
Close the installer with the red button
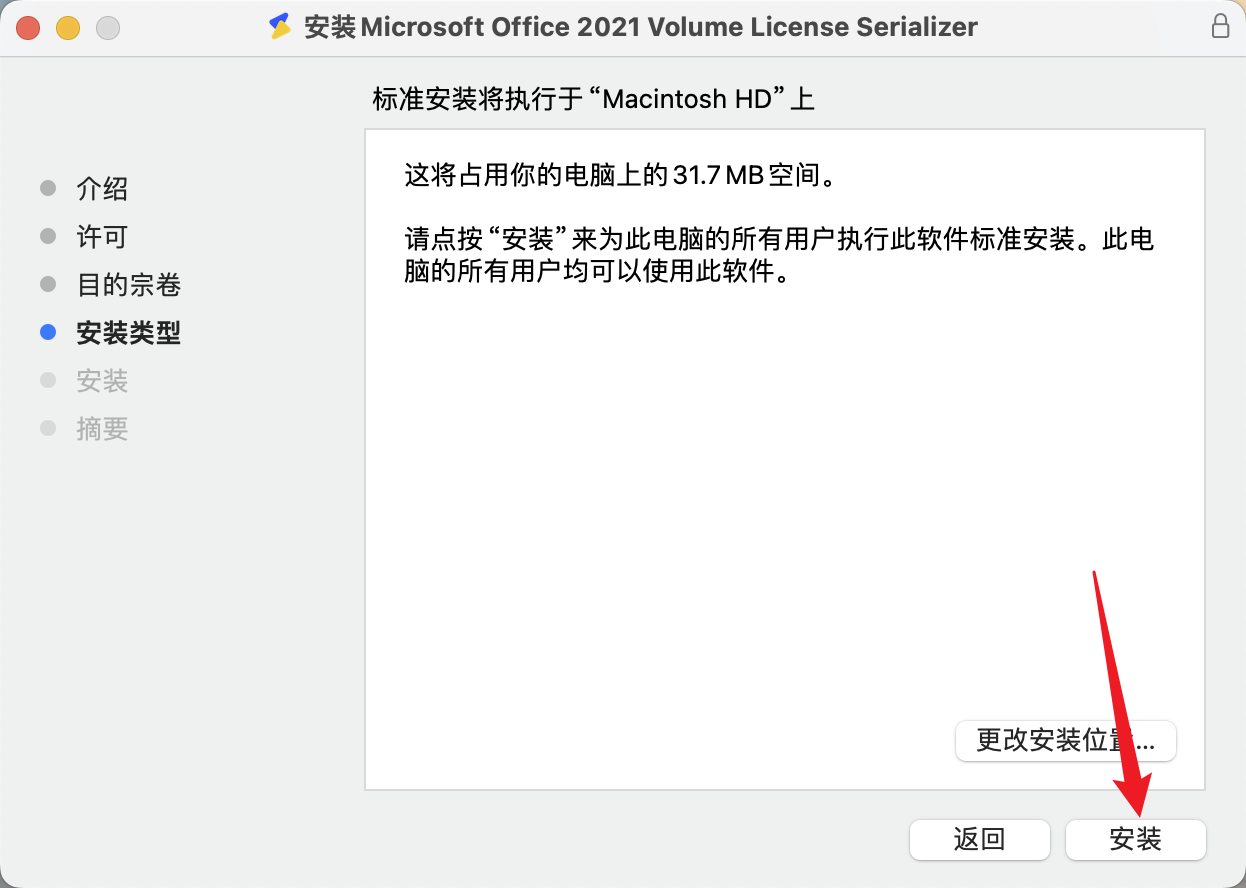click(x=28, y=27)
